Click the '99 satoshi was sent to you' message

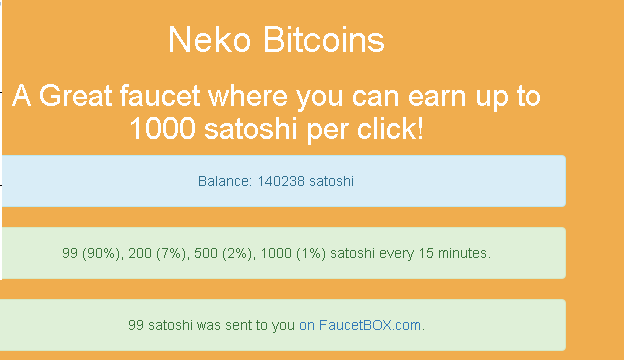(211, 325)
